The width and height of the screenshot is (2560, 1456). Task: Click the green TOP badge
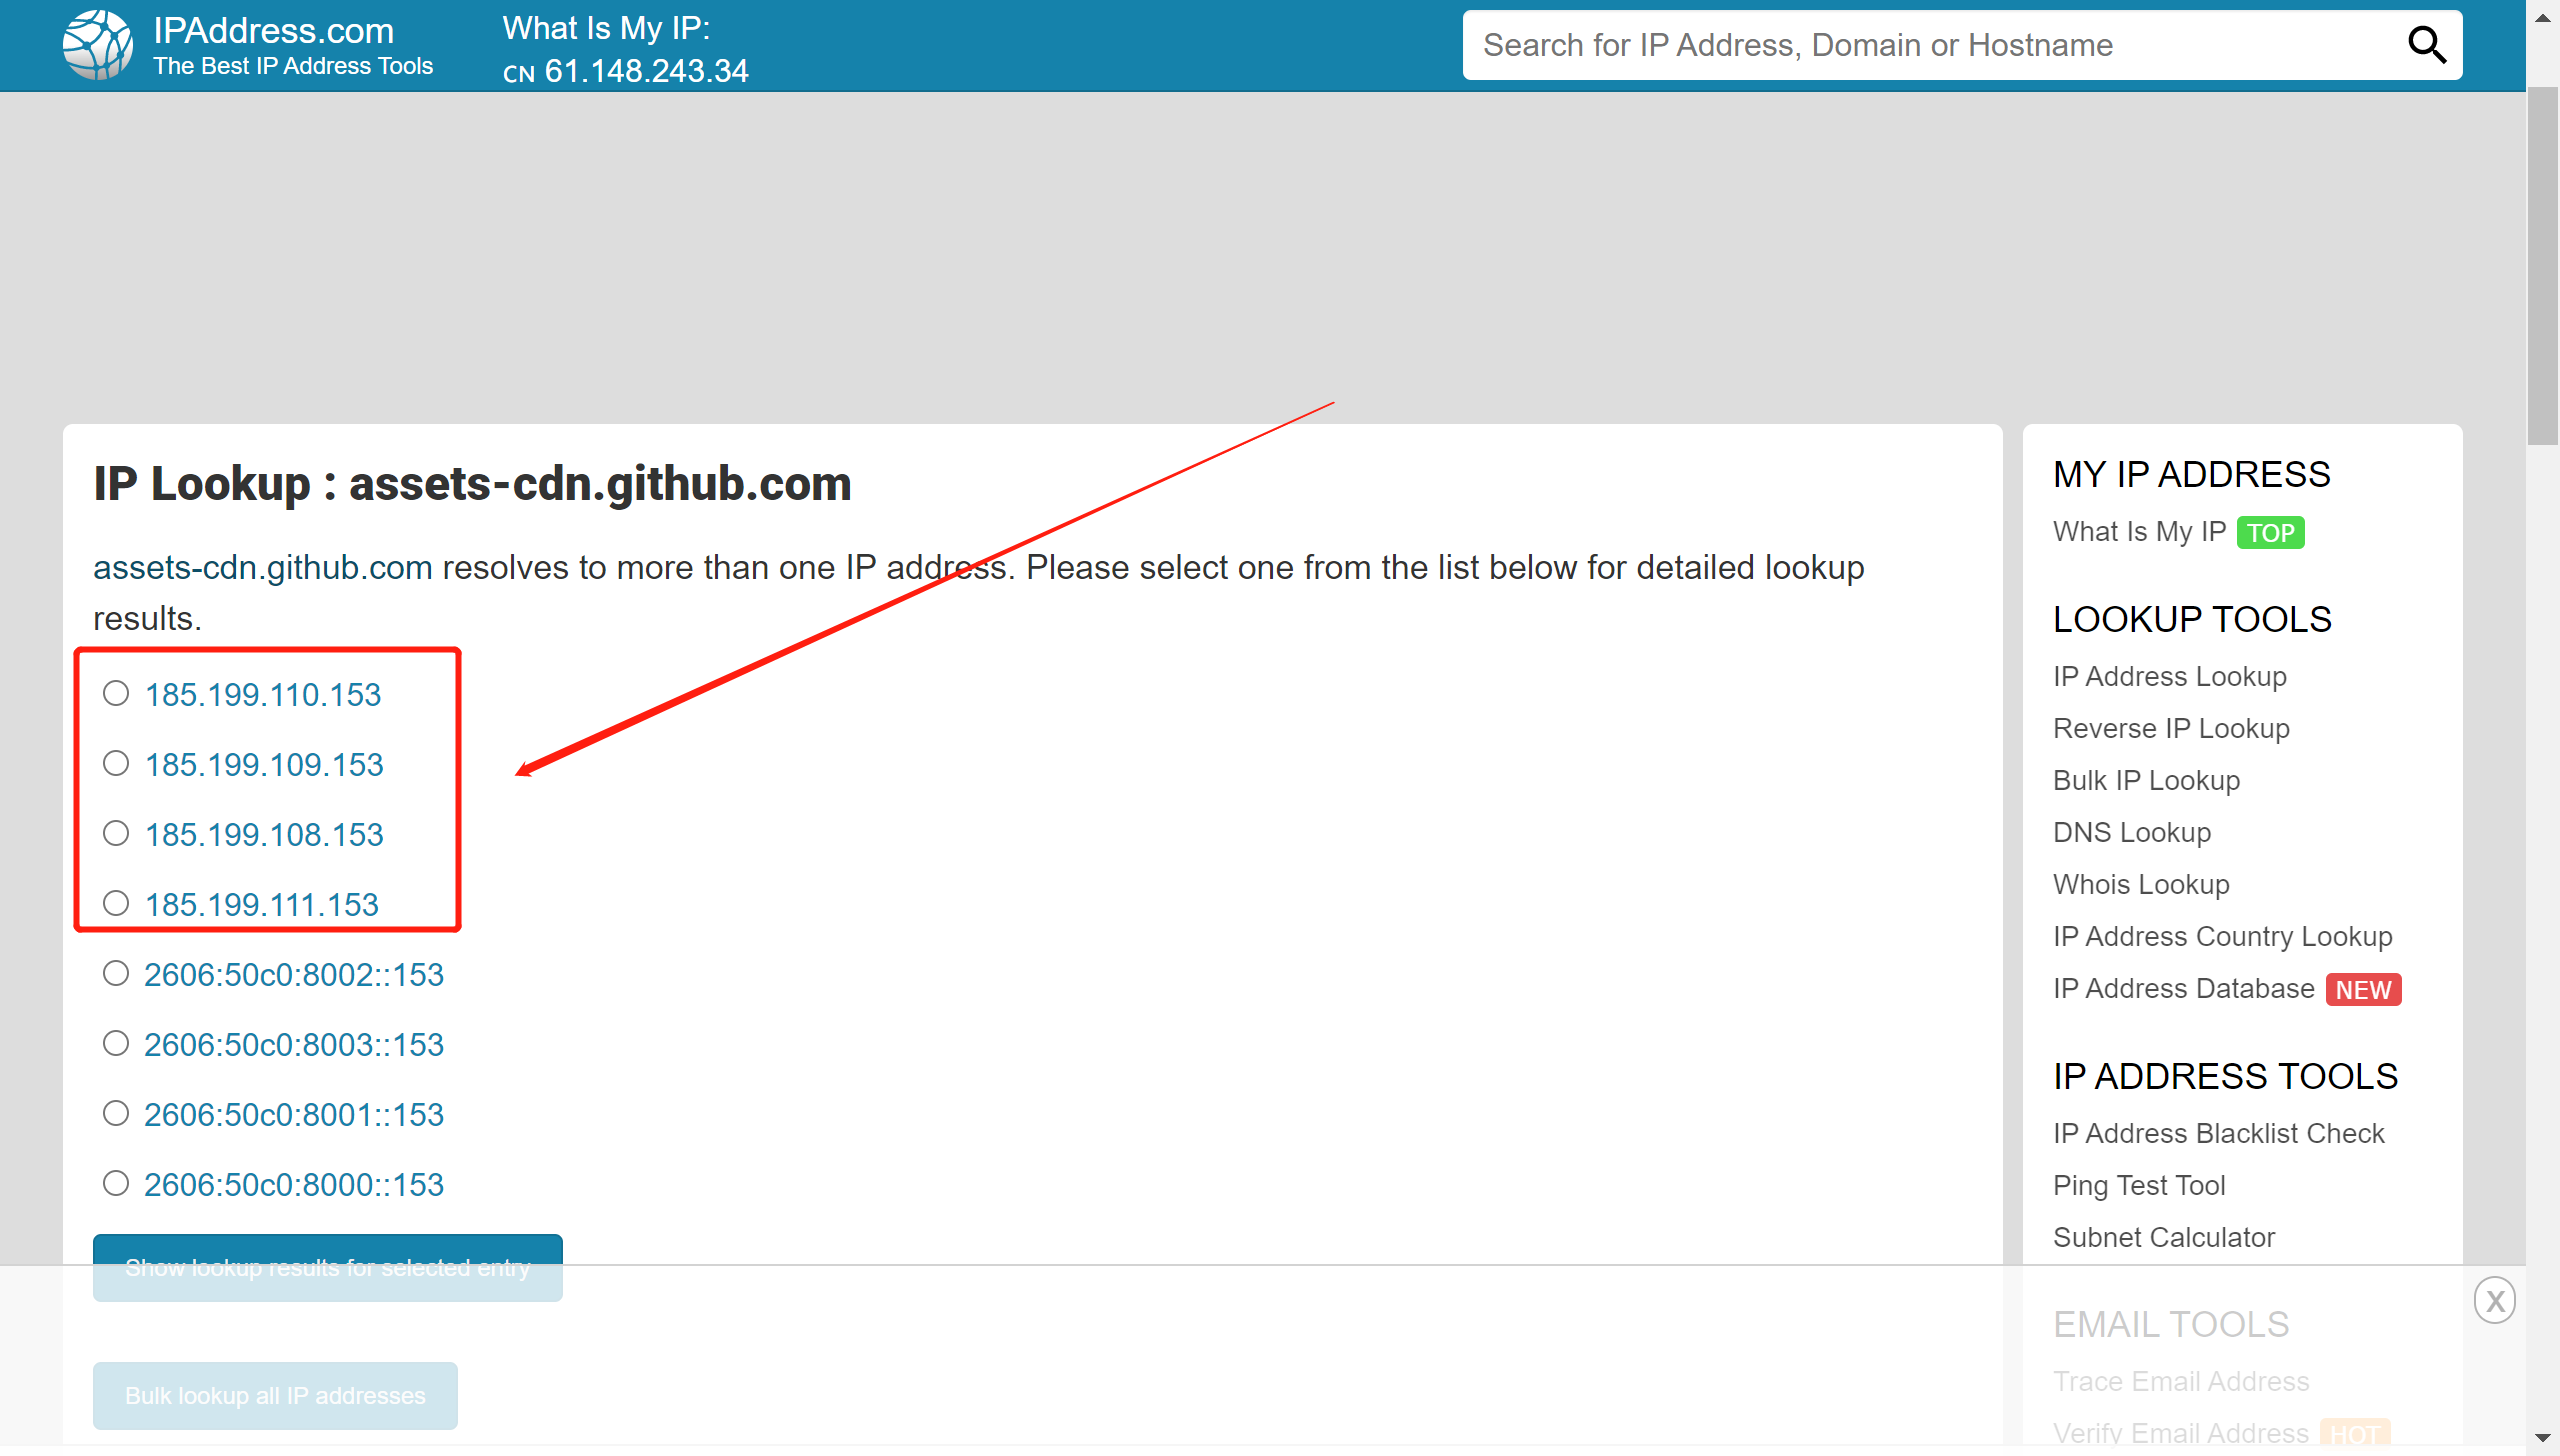[x=2270, y=533]
